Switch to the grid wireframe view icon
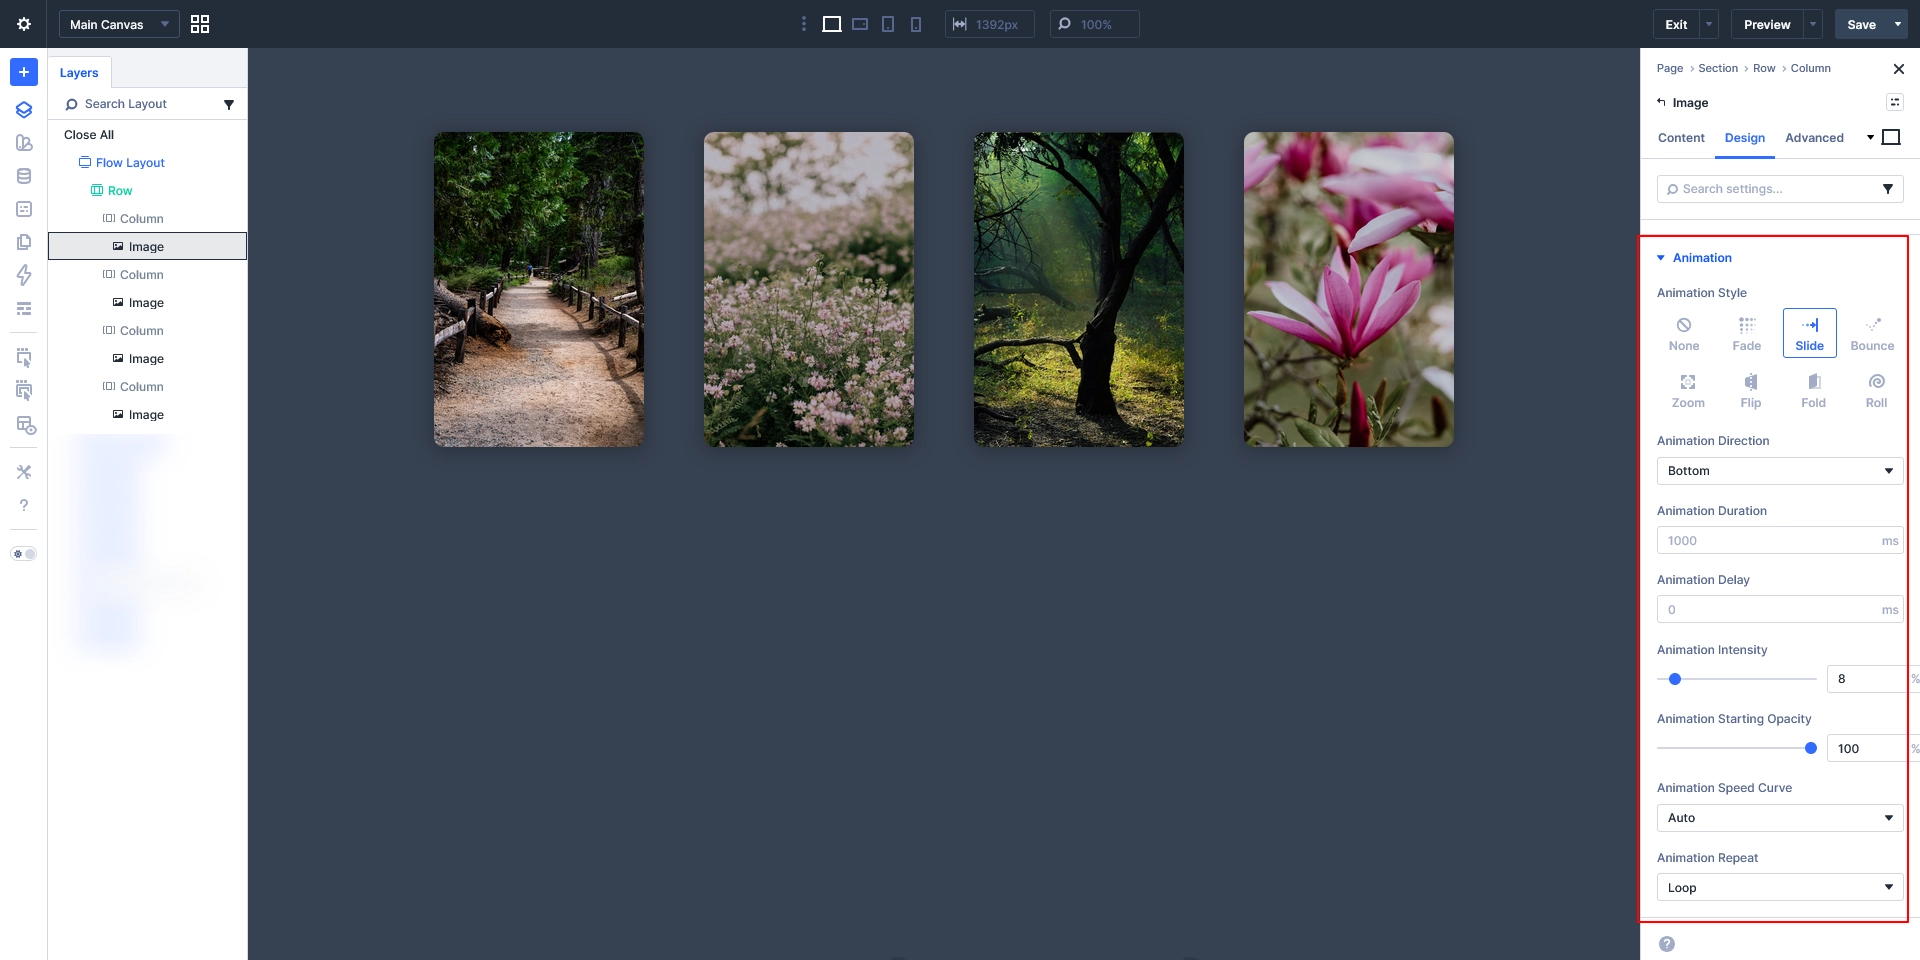The height and width of the screenshot is (960, 1920). (x=200, y=24)
